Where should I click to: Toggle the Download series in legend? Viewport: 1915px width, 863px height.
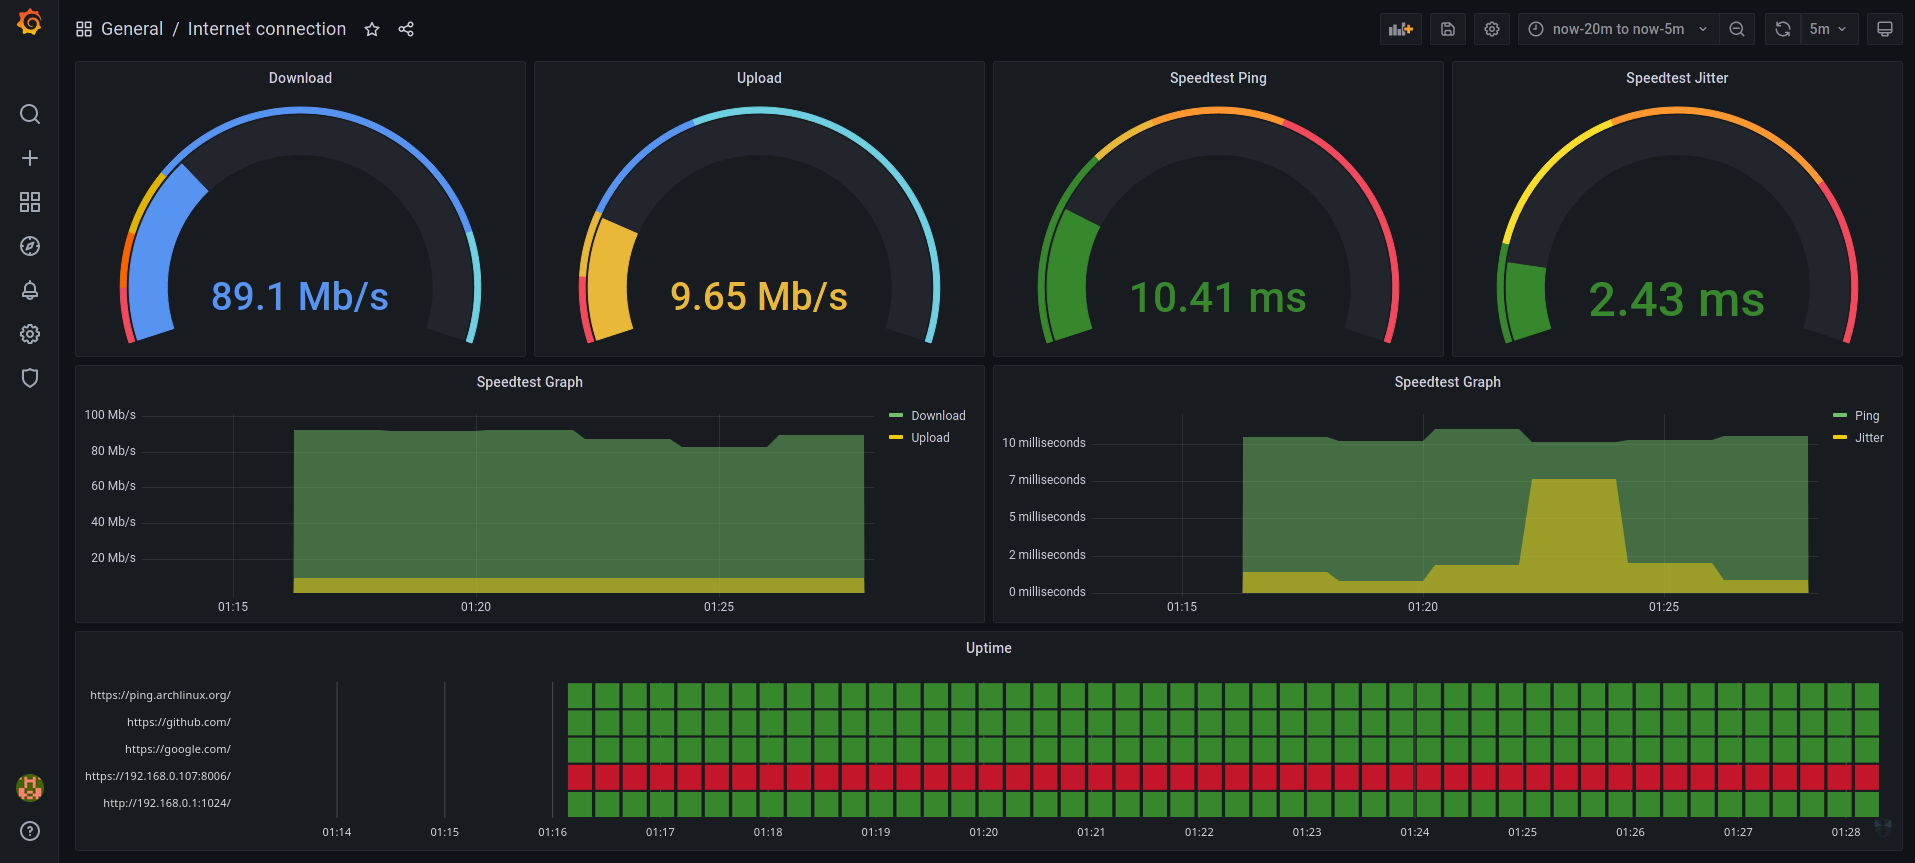point(938,416)
